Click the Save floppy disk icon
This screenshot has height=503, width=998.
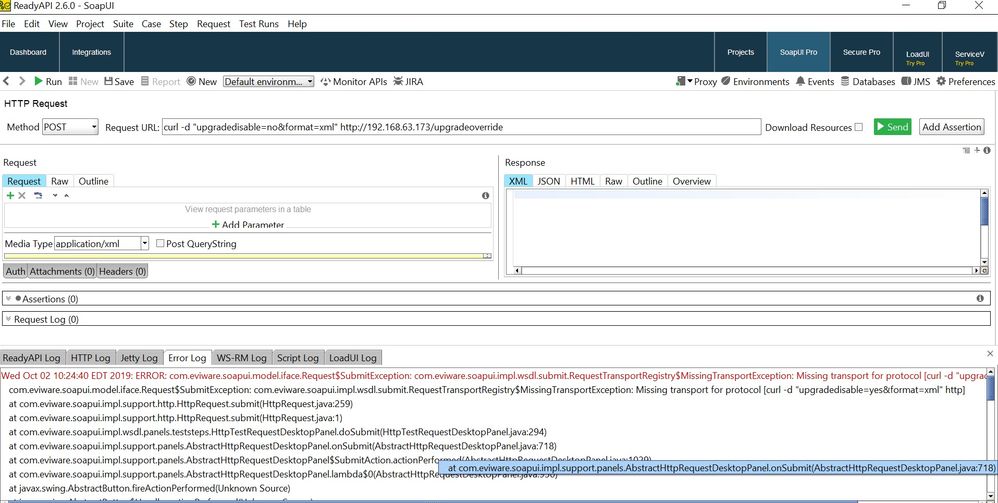(x=107, y=82)
